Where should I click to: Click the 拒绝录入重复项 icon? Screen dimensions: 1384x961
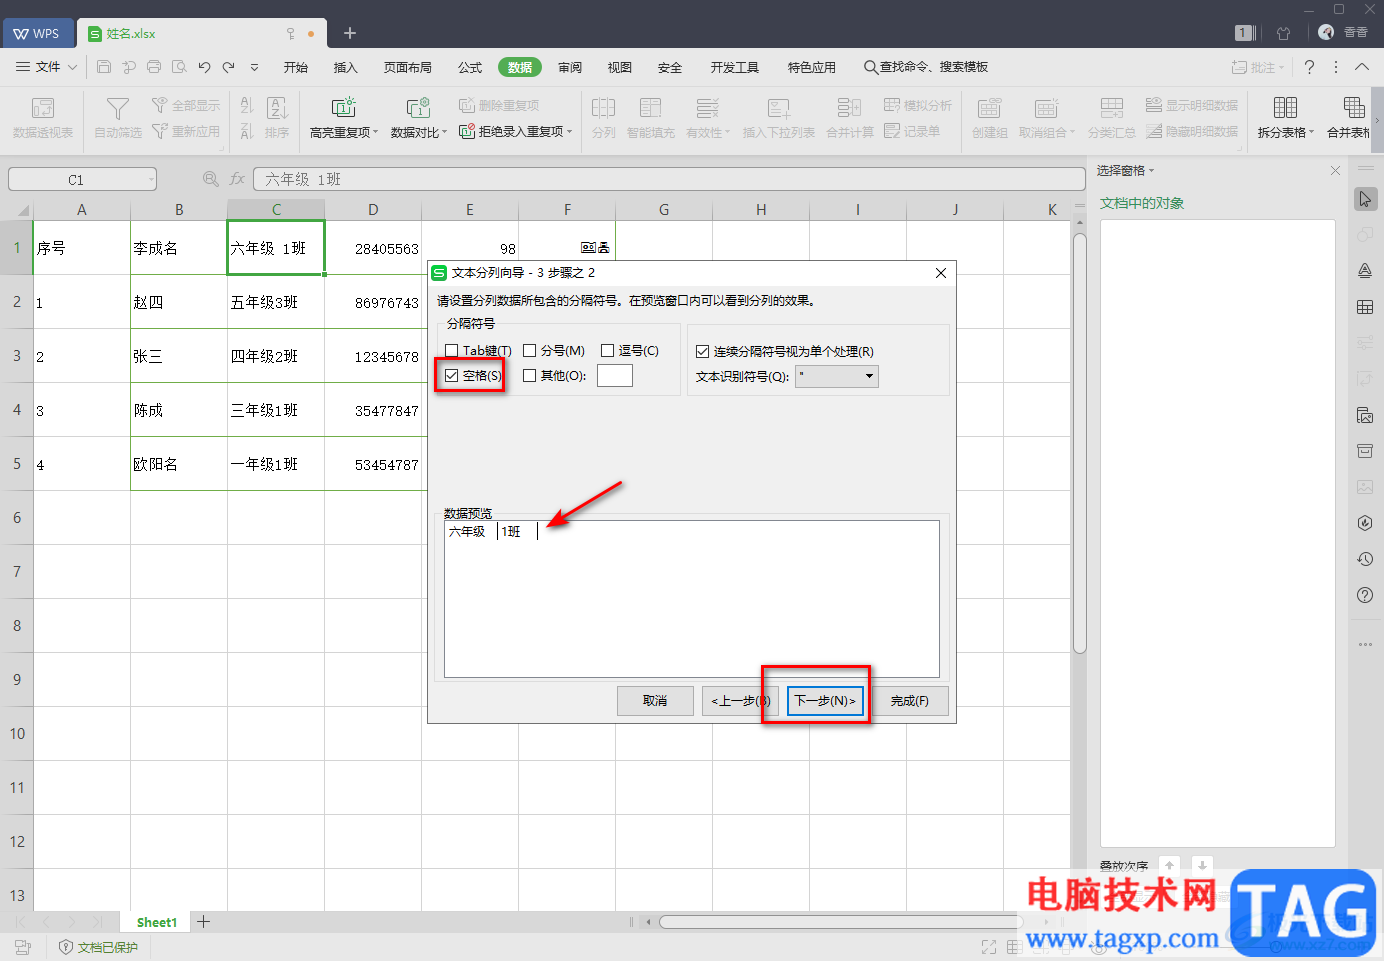(467, 131)
